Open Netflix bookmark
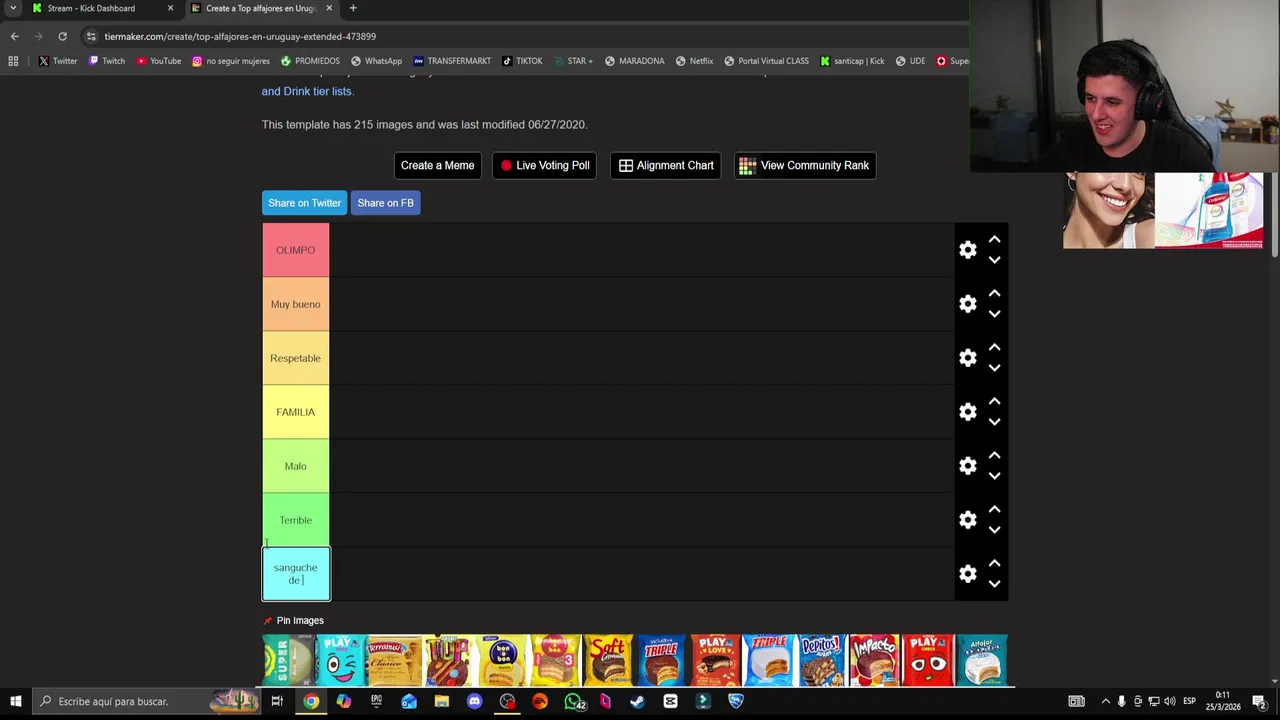This screenshot has width=1280, height=720. [x=694, y=61]
